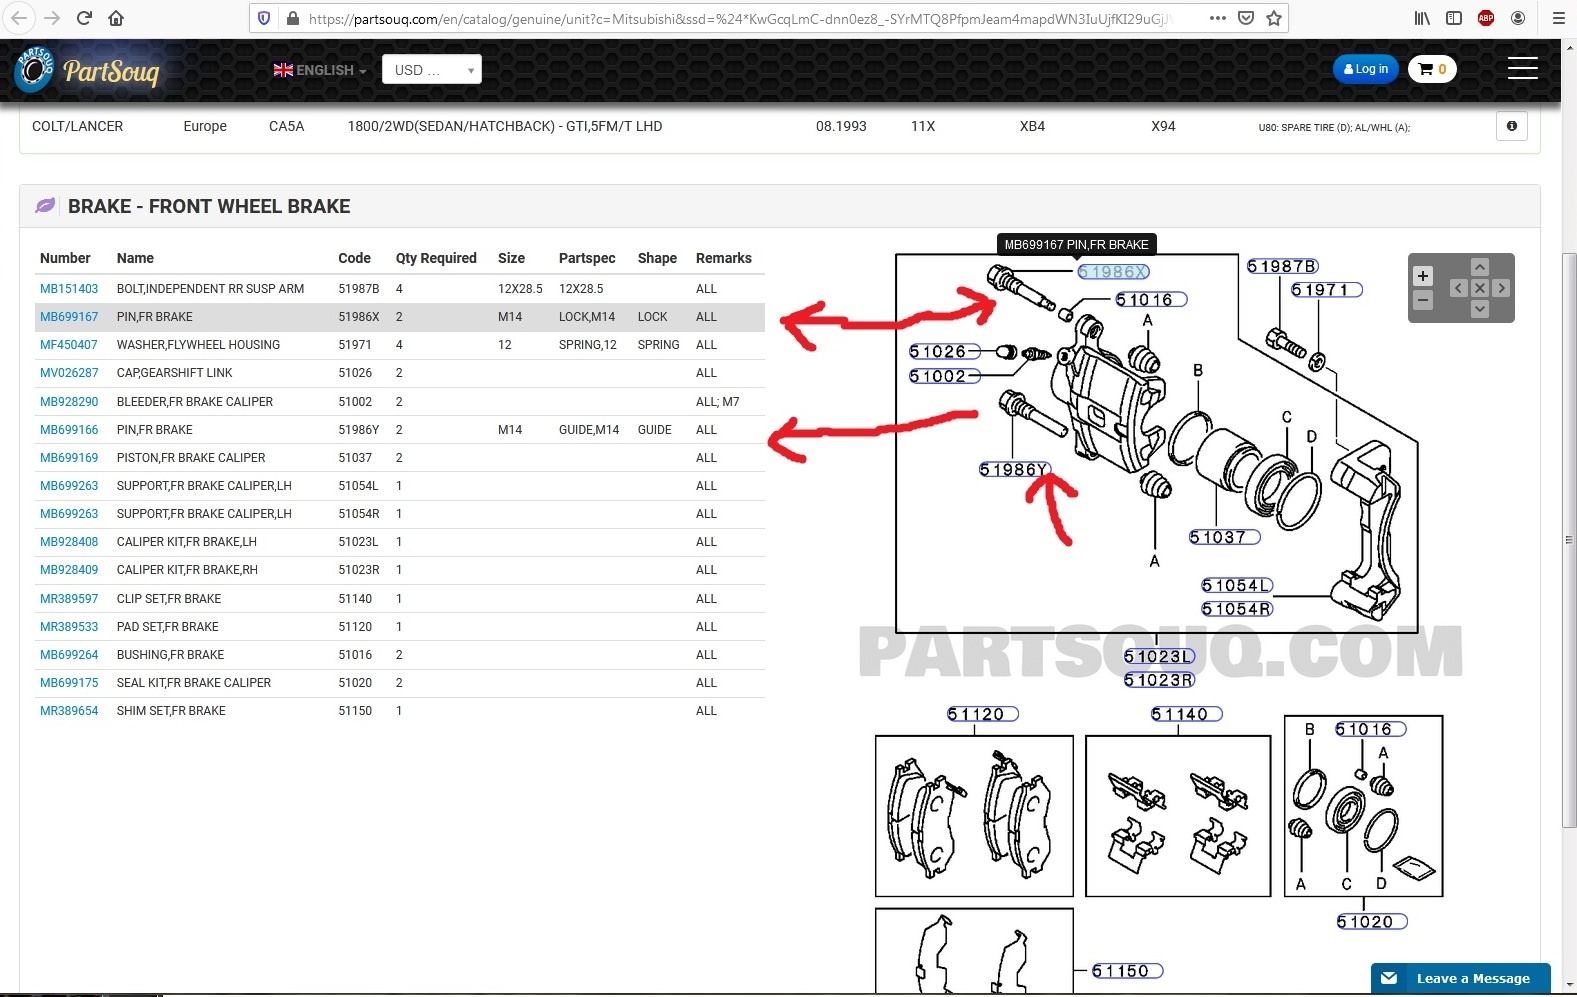
Task: Zoom out of the parts diagram
Action: coord(1422,300)
